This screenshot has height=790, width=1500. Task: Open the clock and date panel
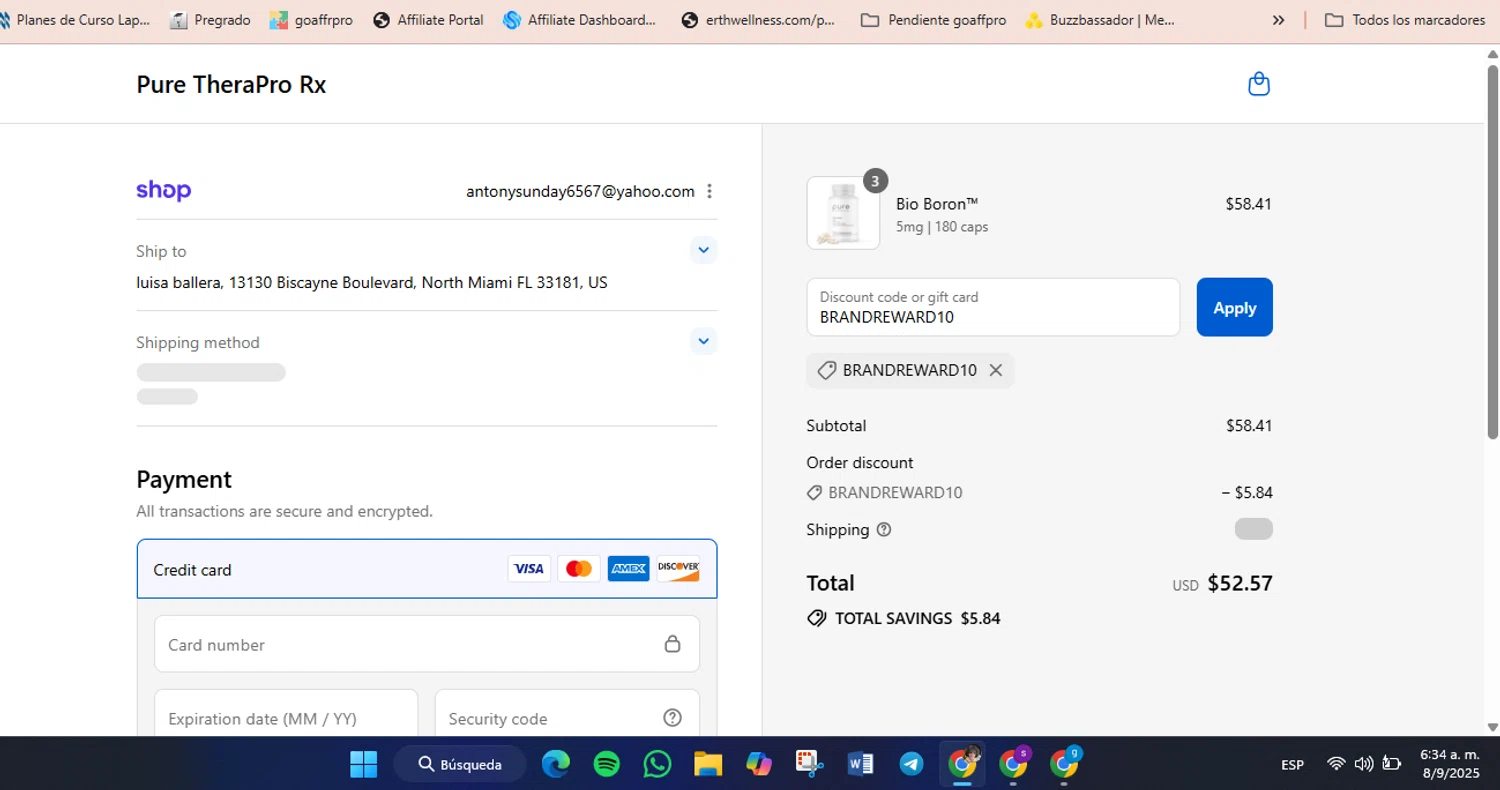[x=1450, y=764]
